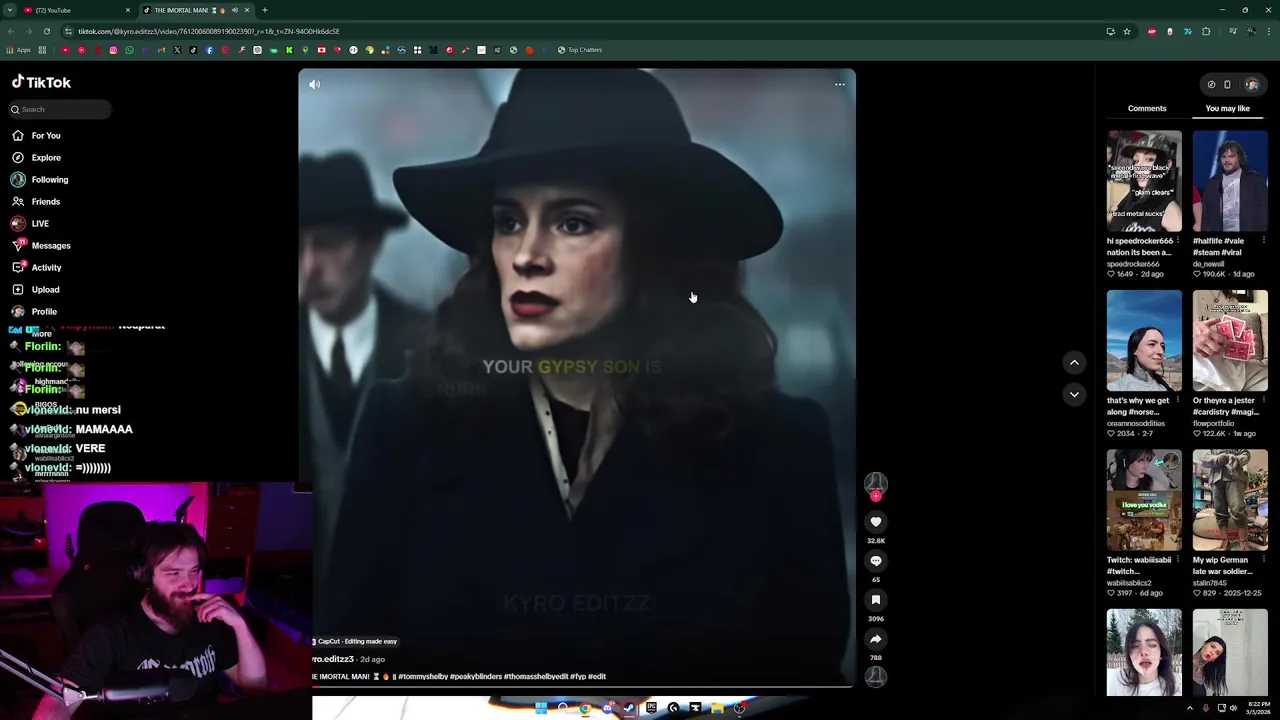Image resolution: width=1280 pixels, height=720 pixels.
Task: Open the Apps bookmarks shortcut
Action: (x=19, y=50)
